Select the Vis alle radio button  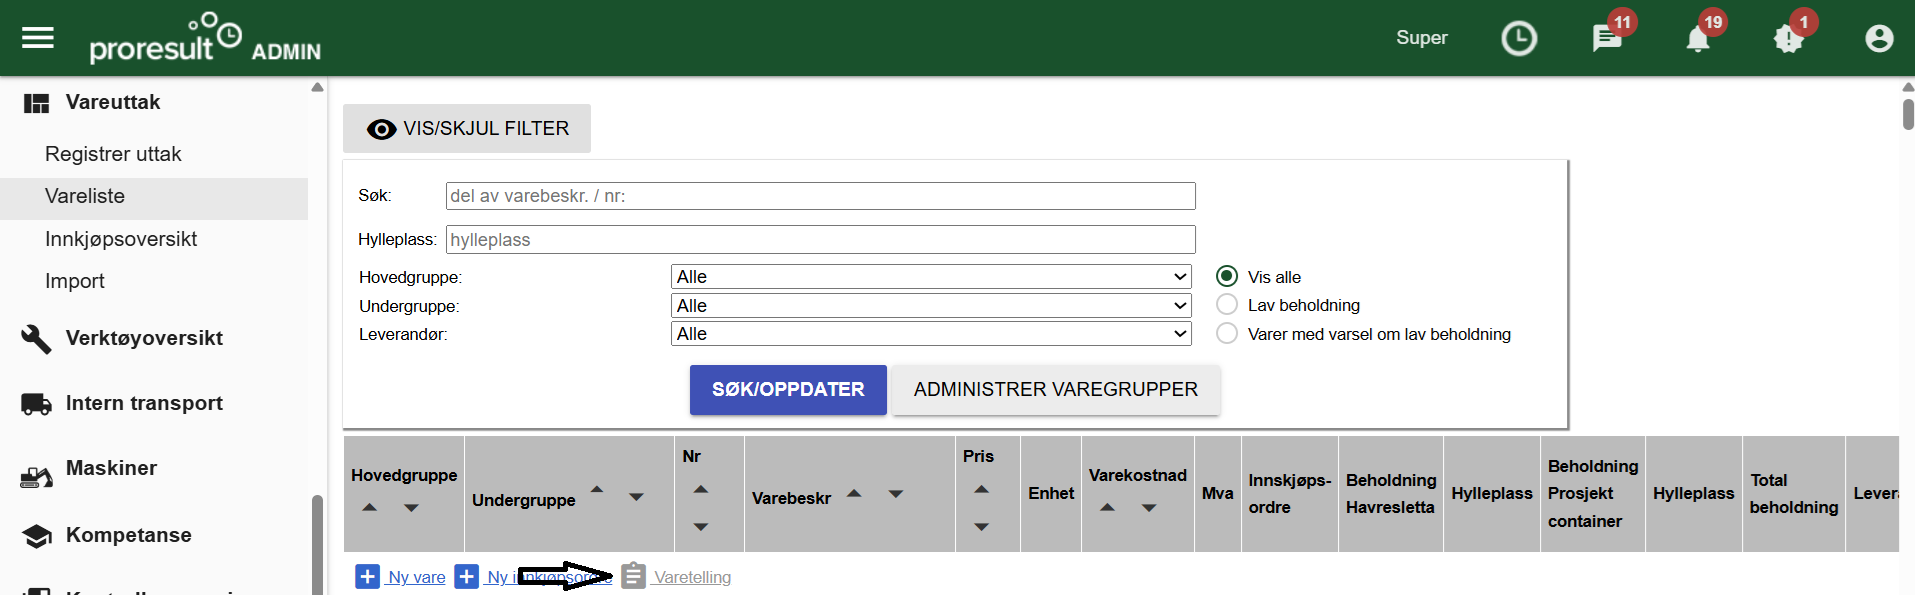click(x=1227, y=277)
